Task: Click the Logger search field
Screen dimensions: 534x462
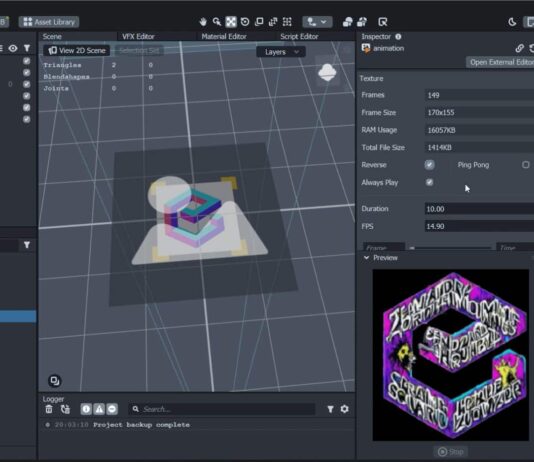Action: coord(222,409)
